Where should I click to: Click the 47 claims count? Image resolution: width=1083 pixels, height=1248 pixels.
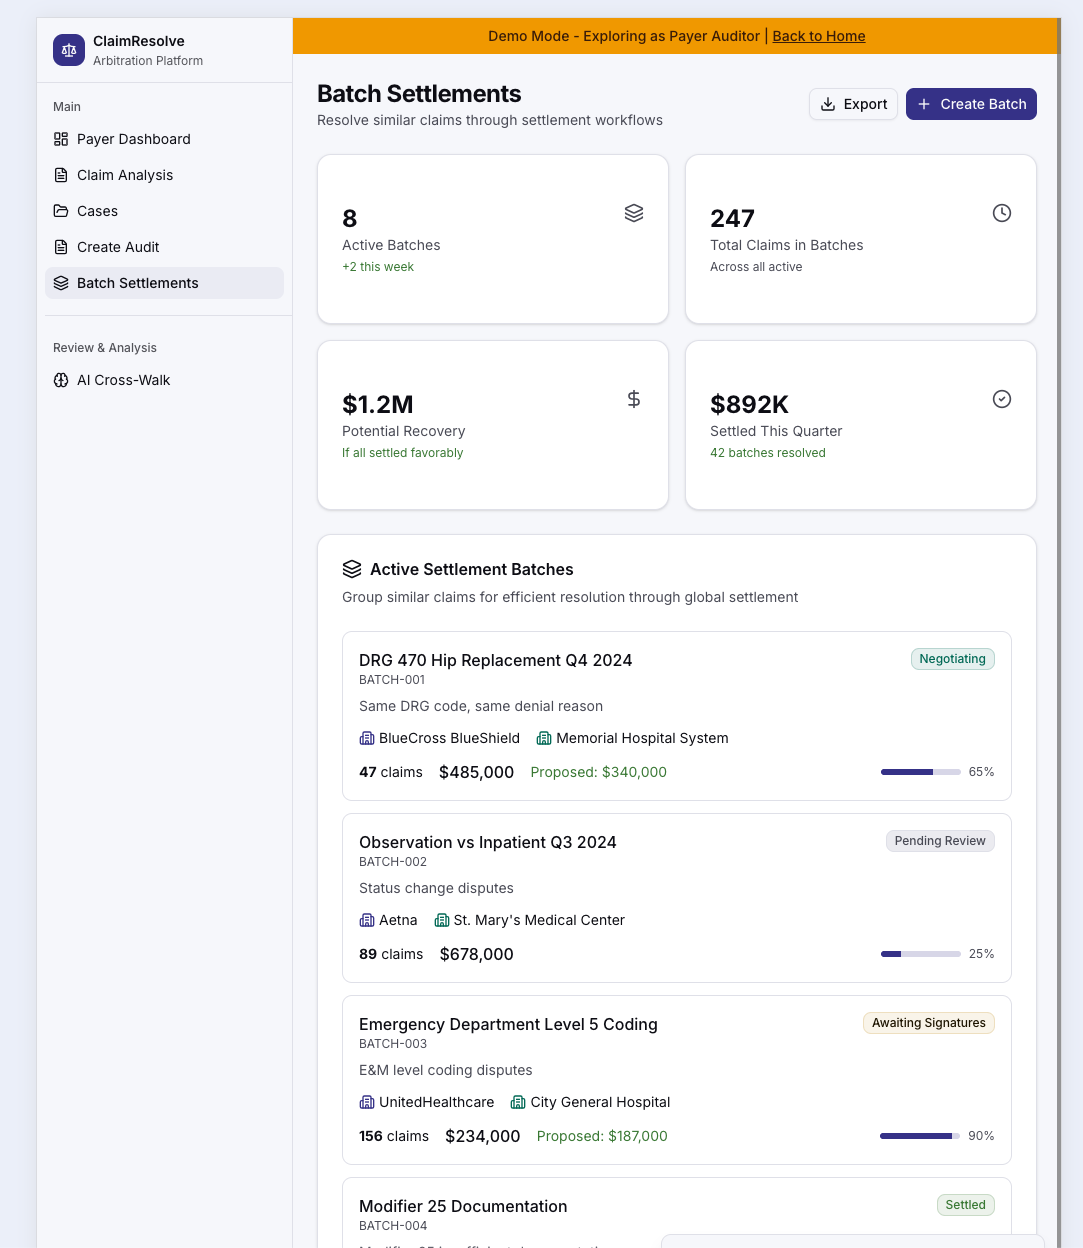pyautogui.click(x=391, y=772)
